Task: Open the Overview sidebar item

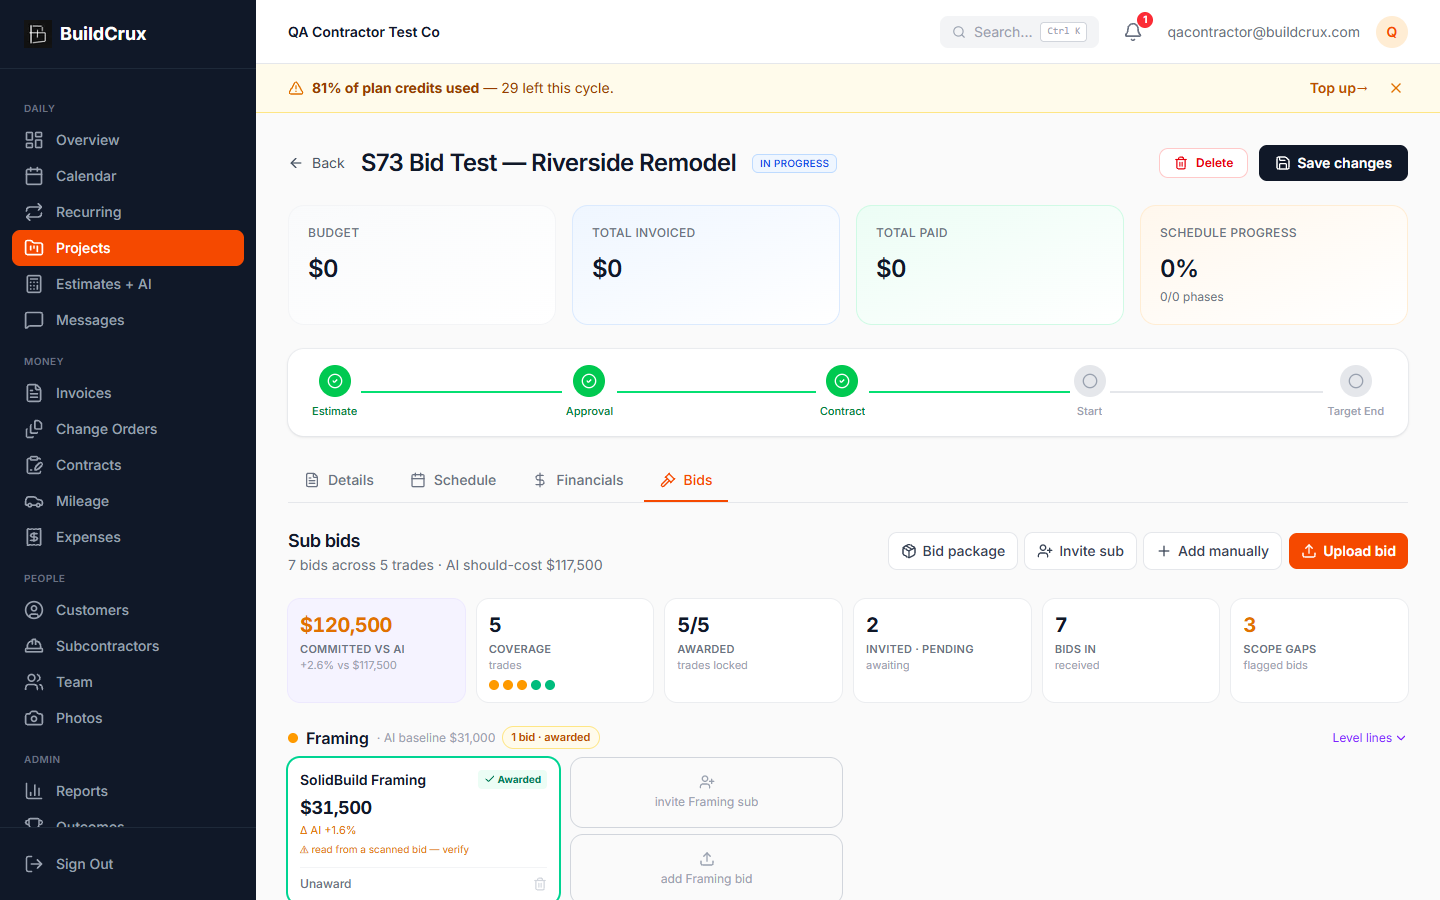Action: (x=128, y=140)
